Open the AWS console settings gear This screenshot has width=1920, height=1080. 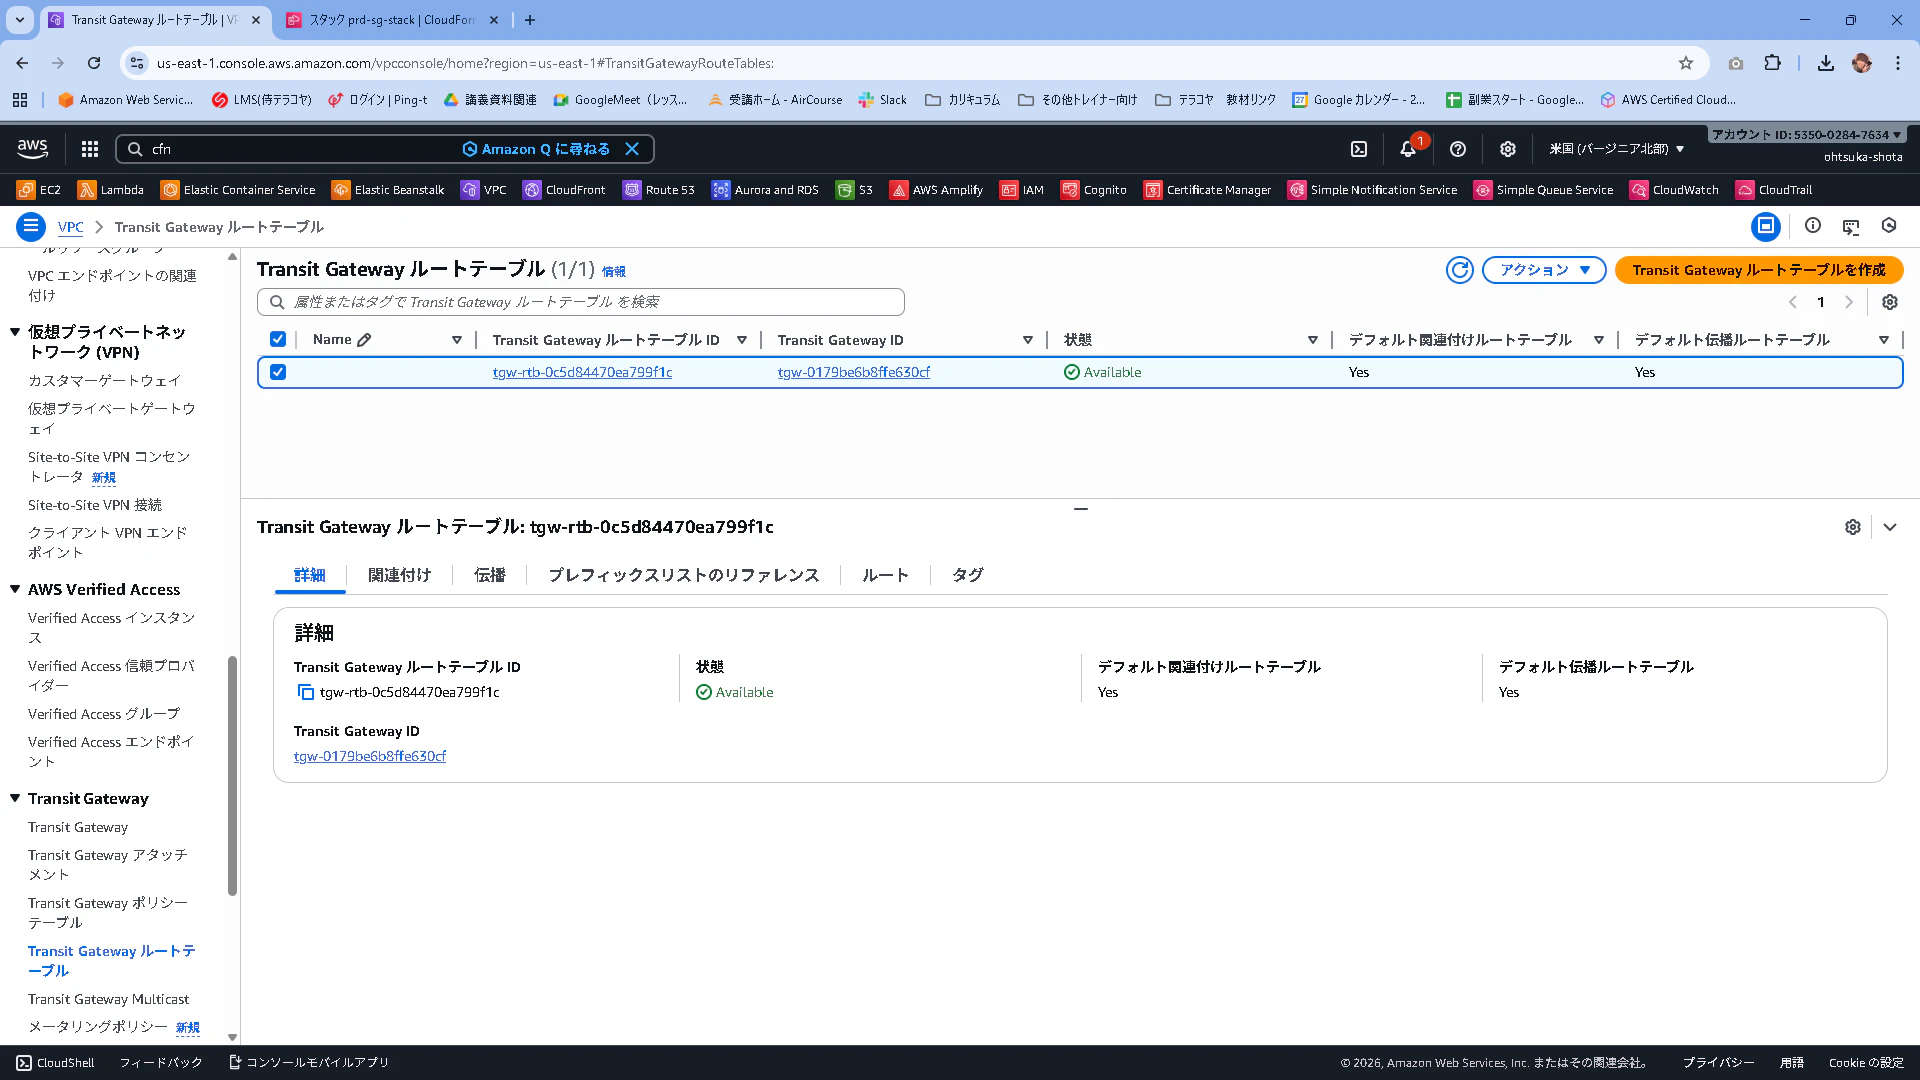click(x=1508, y=149)
